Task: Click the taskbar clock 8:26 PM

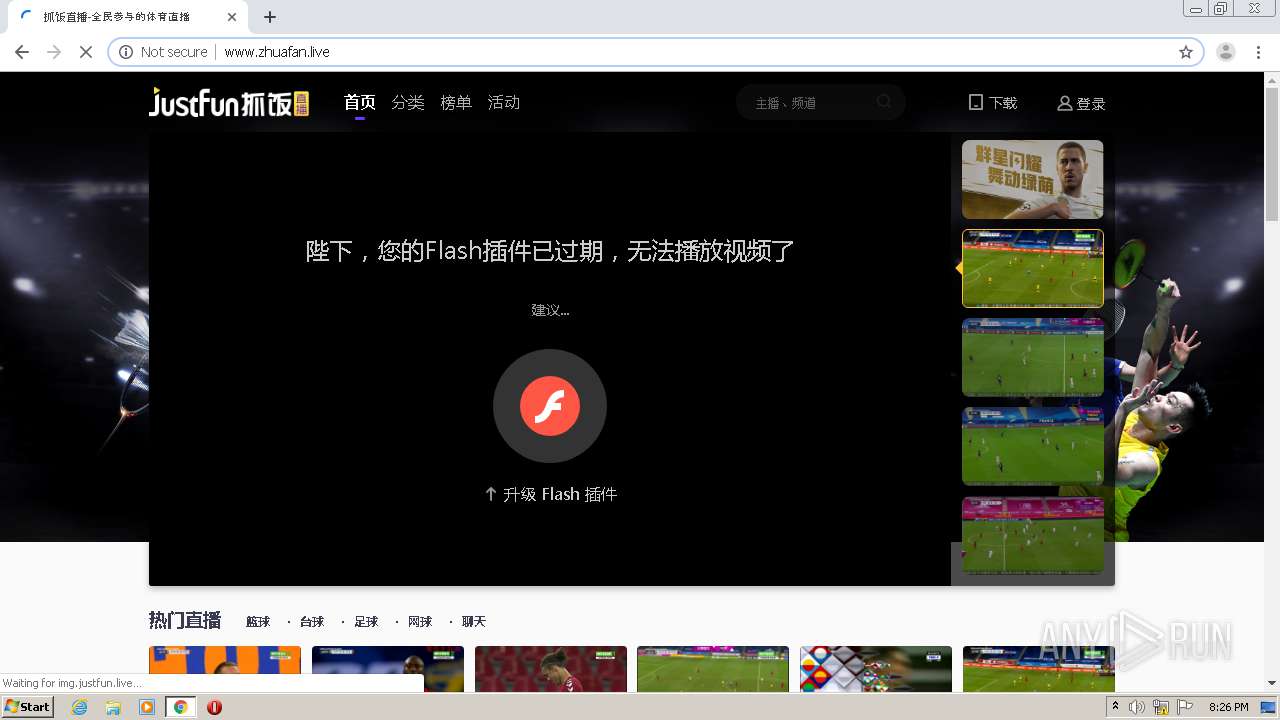Action: click(1229, 707)
